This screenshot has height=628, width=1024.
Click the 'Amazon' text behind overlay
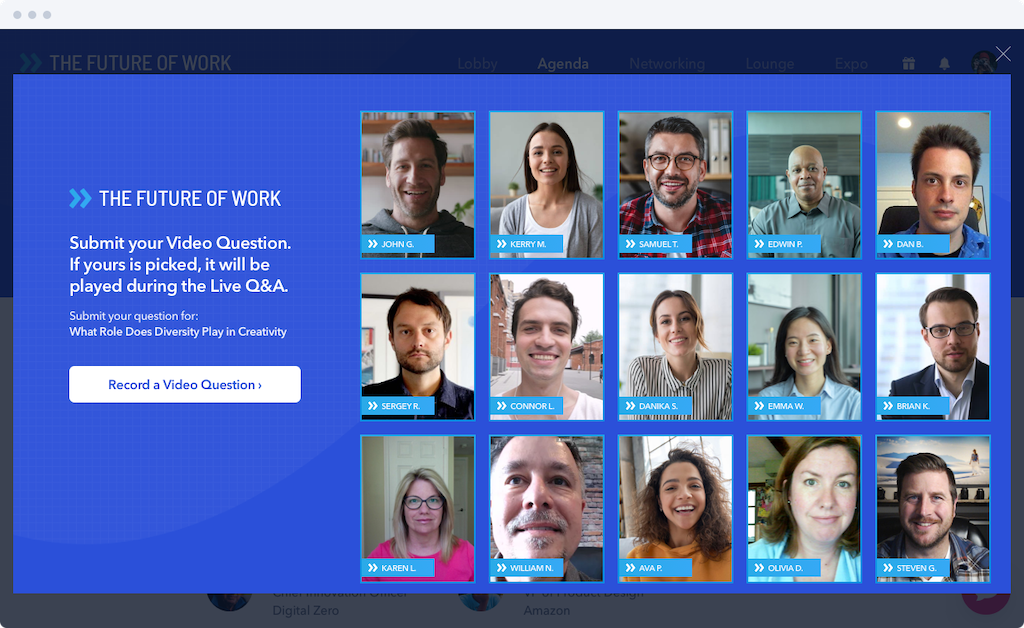pos(547,610)
